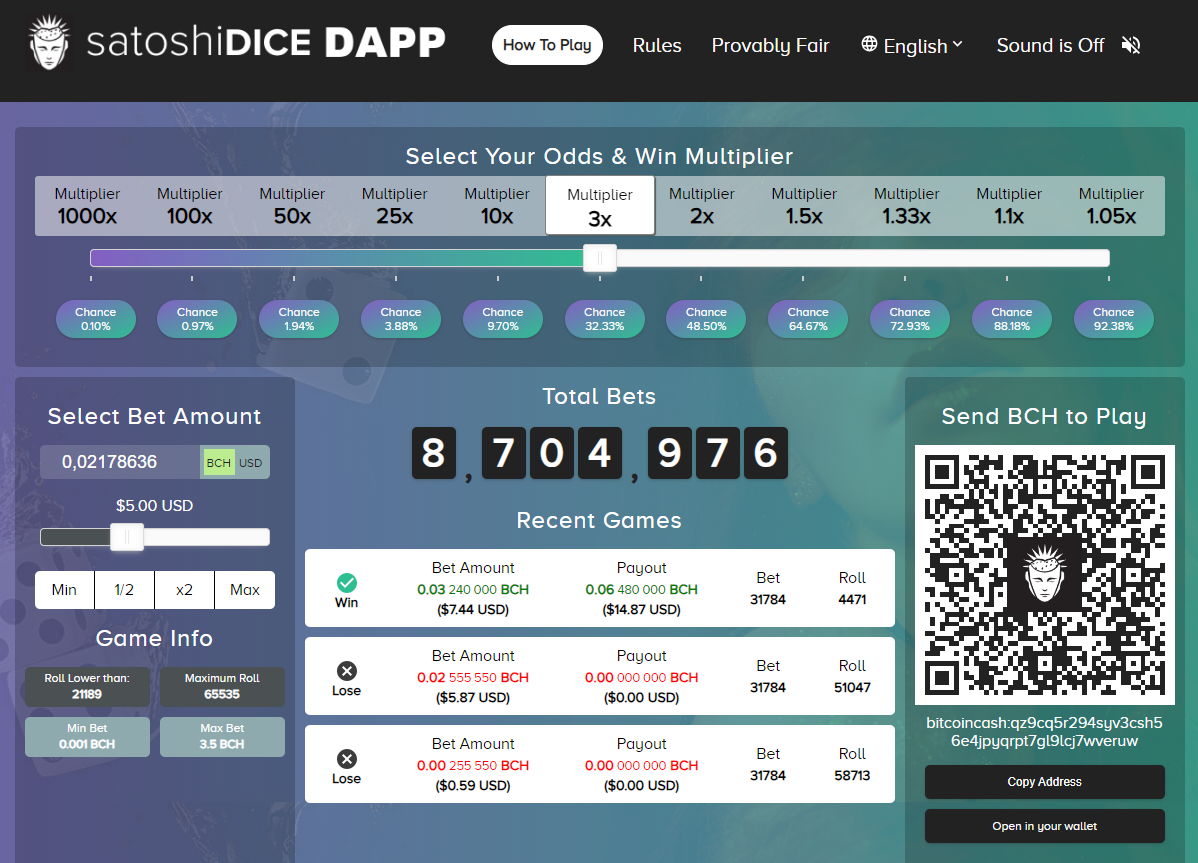This screenshot has height=863, width=1198.
Task: Click the 0.00 255 550 BCH bet amount
Action: [x=473, y=765]
